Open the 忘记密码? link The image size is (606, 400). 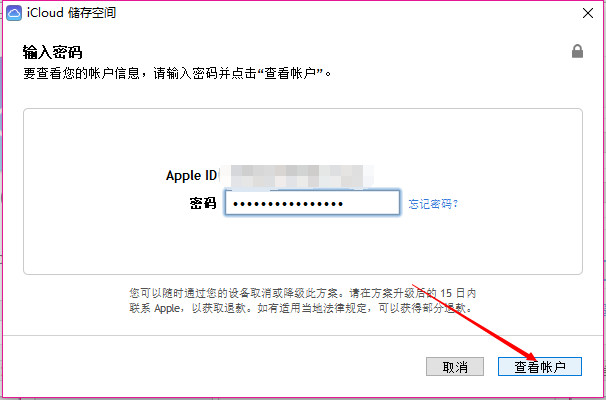point(433,204)
